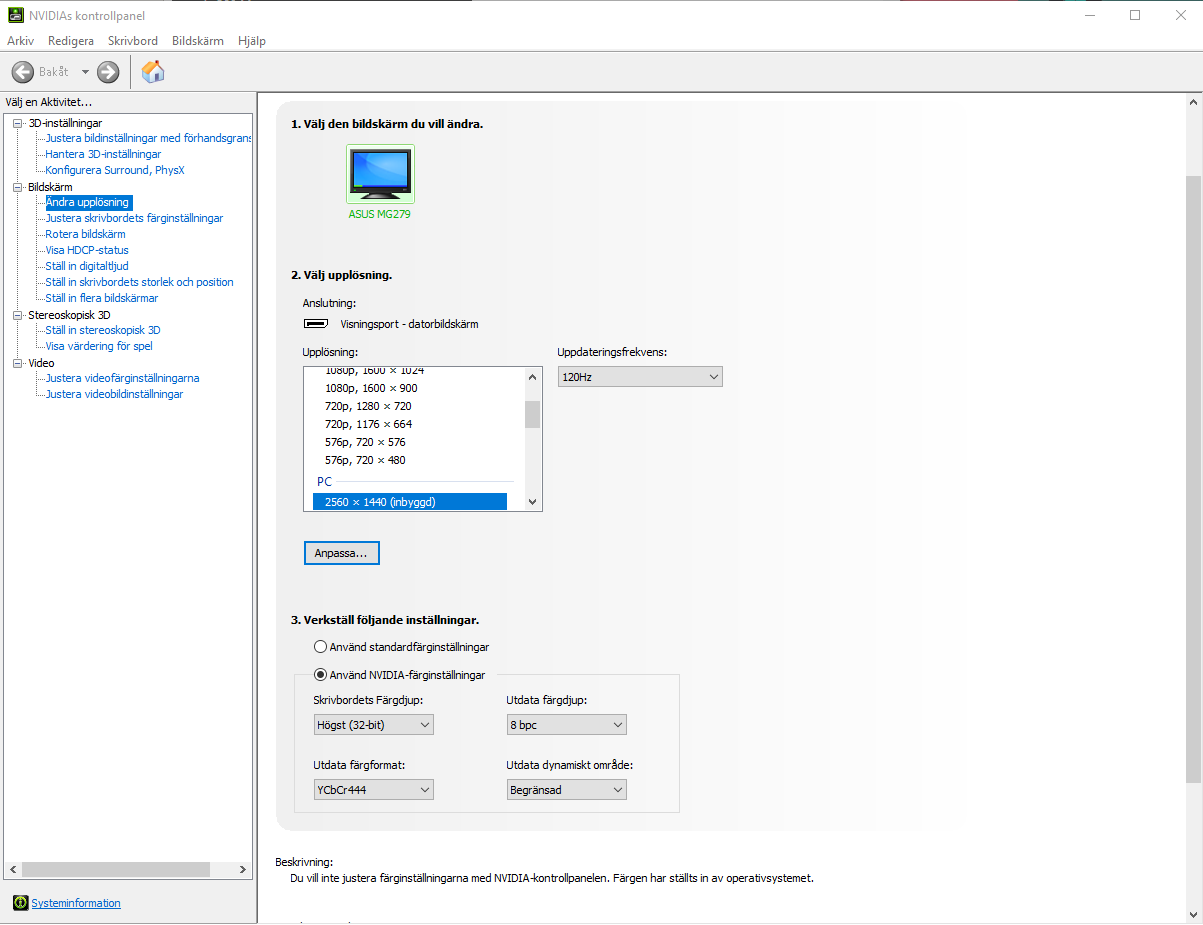Open Ställ in stereoskopisk 3D
1203x925 pixels.
[103, 330]
